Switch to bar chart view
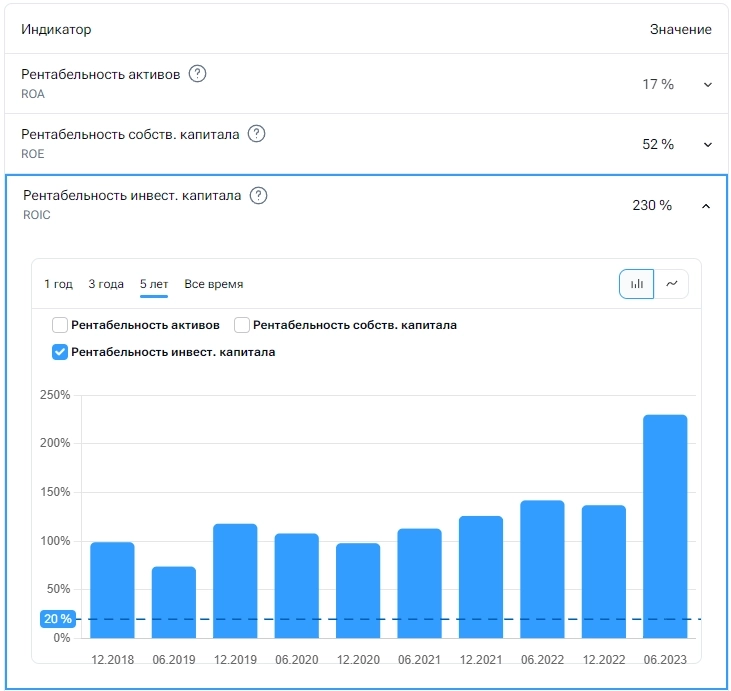 (x=637, y=284)
